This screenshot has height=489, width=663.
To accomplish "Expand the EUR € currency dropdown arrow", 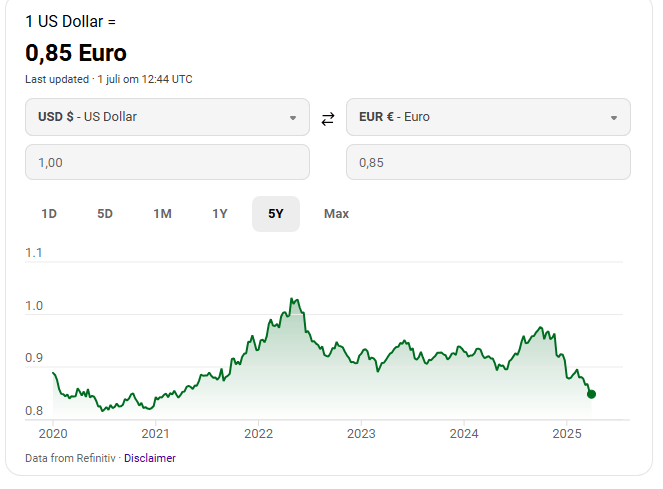I will [x=613, y=117].
